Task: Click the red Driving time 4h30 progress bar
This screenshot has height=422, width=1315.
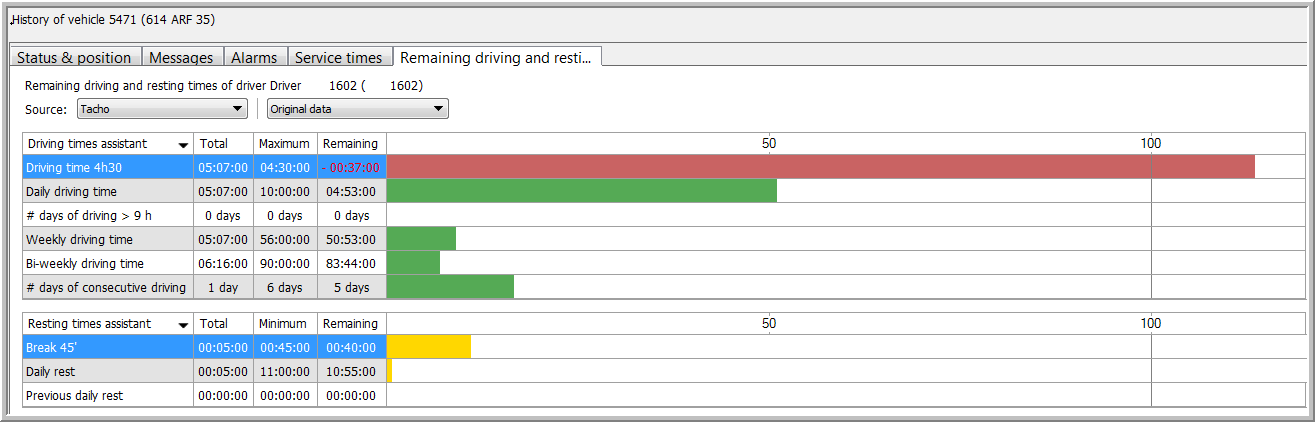Action: click(820, 167)
